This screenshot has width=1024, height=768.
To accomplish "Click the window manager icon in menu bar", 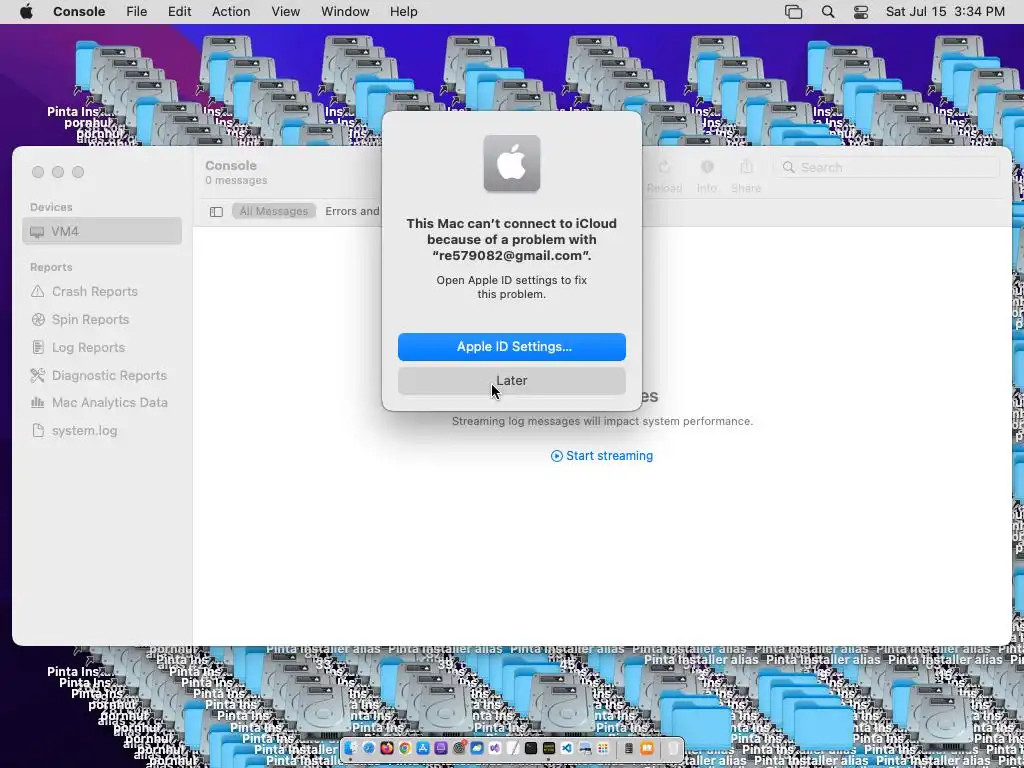I will tap(793, 12).
